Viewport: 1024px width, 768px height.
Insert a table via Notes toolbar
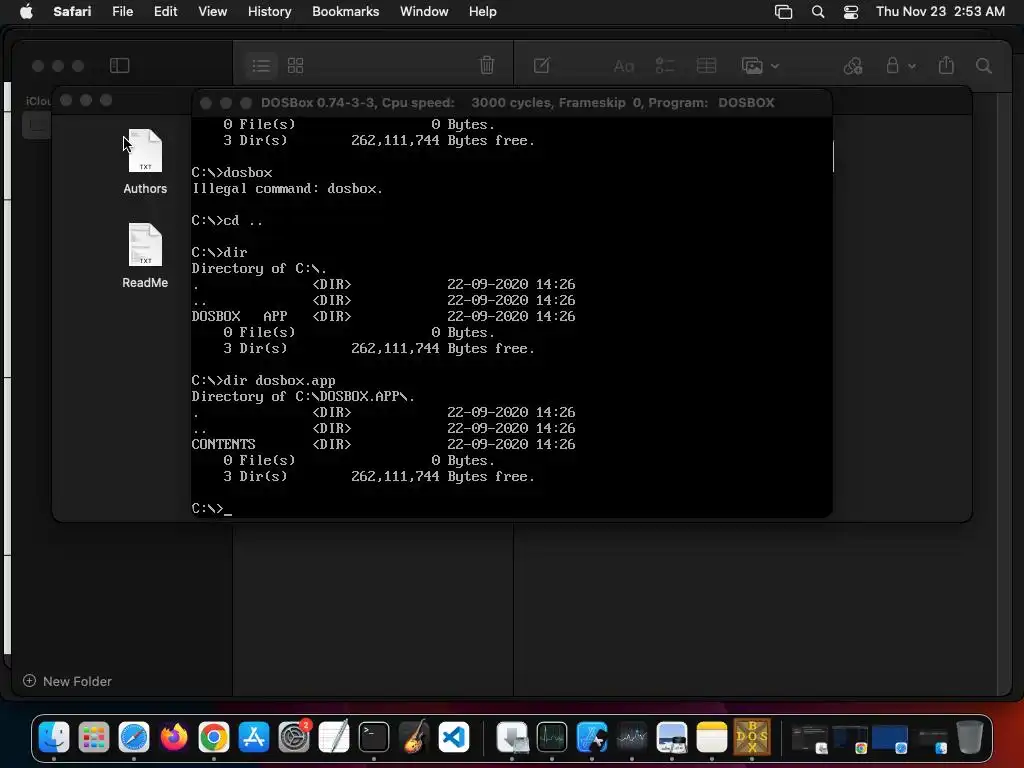point(707,65)
